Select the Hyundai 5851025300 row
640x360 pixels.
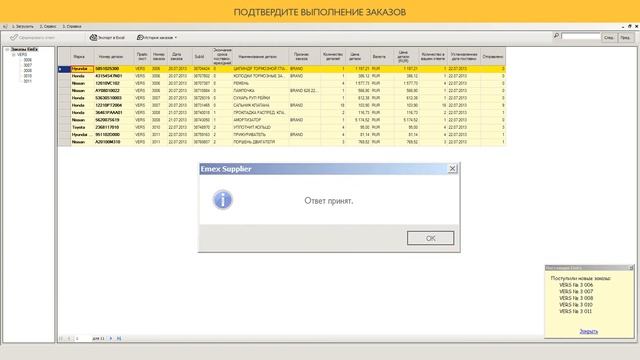(x=282, y=69)
